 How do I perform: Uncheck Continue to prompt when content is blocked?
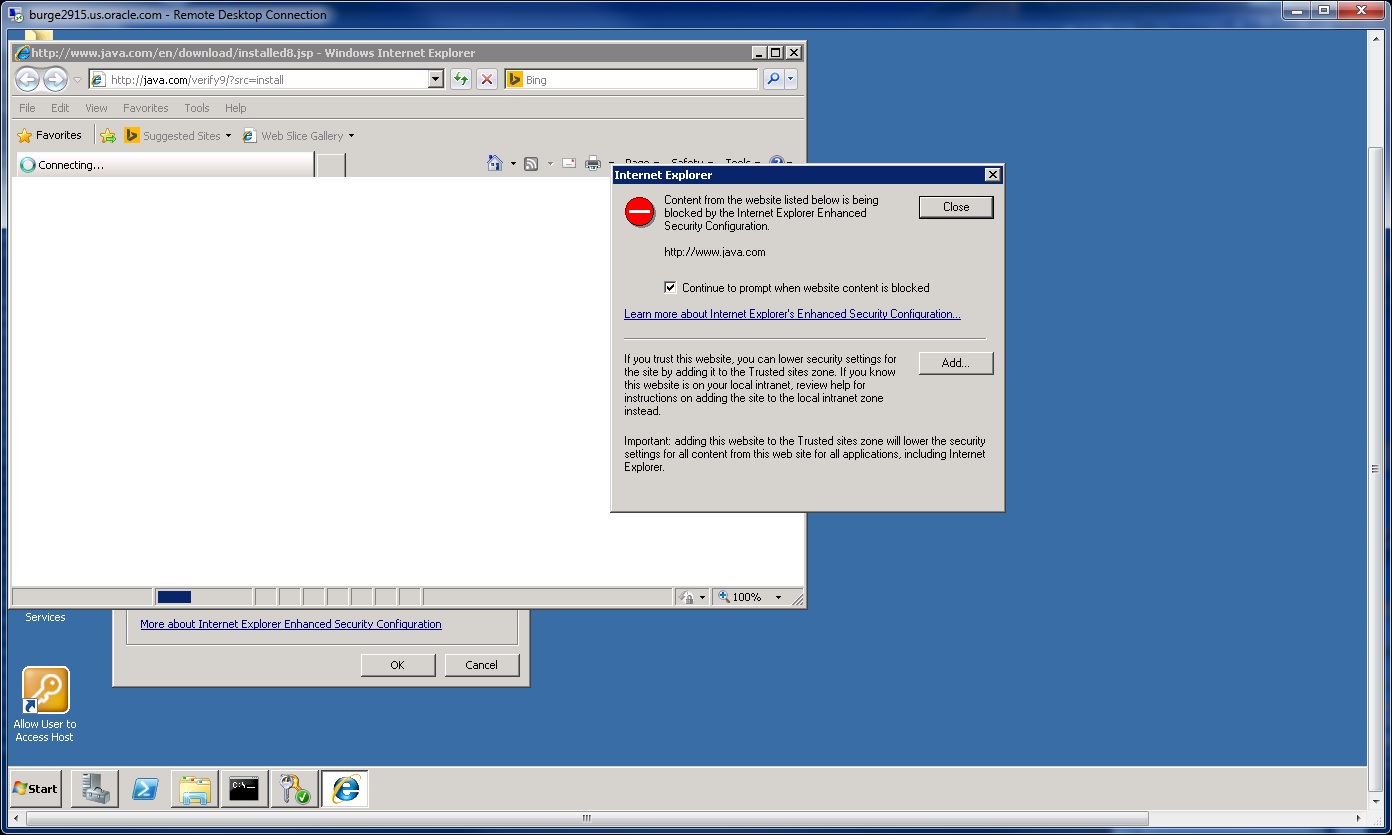click(670, 288)
